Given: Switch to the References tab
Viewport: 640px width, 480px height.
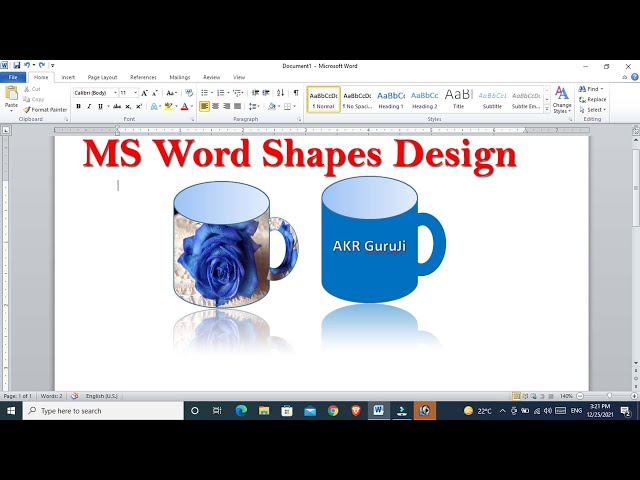Looking at the screenshot, I should coord(143,77).
